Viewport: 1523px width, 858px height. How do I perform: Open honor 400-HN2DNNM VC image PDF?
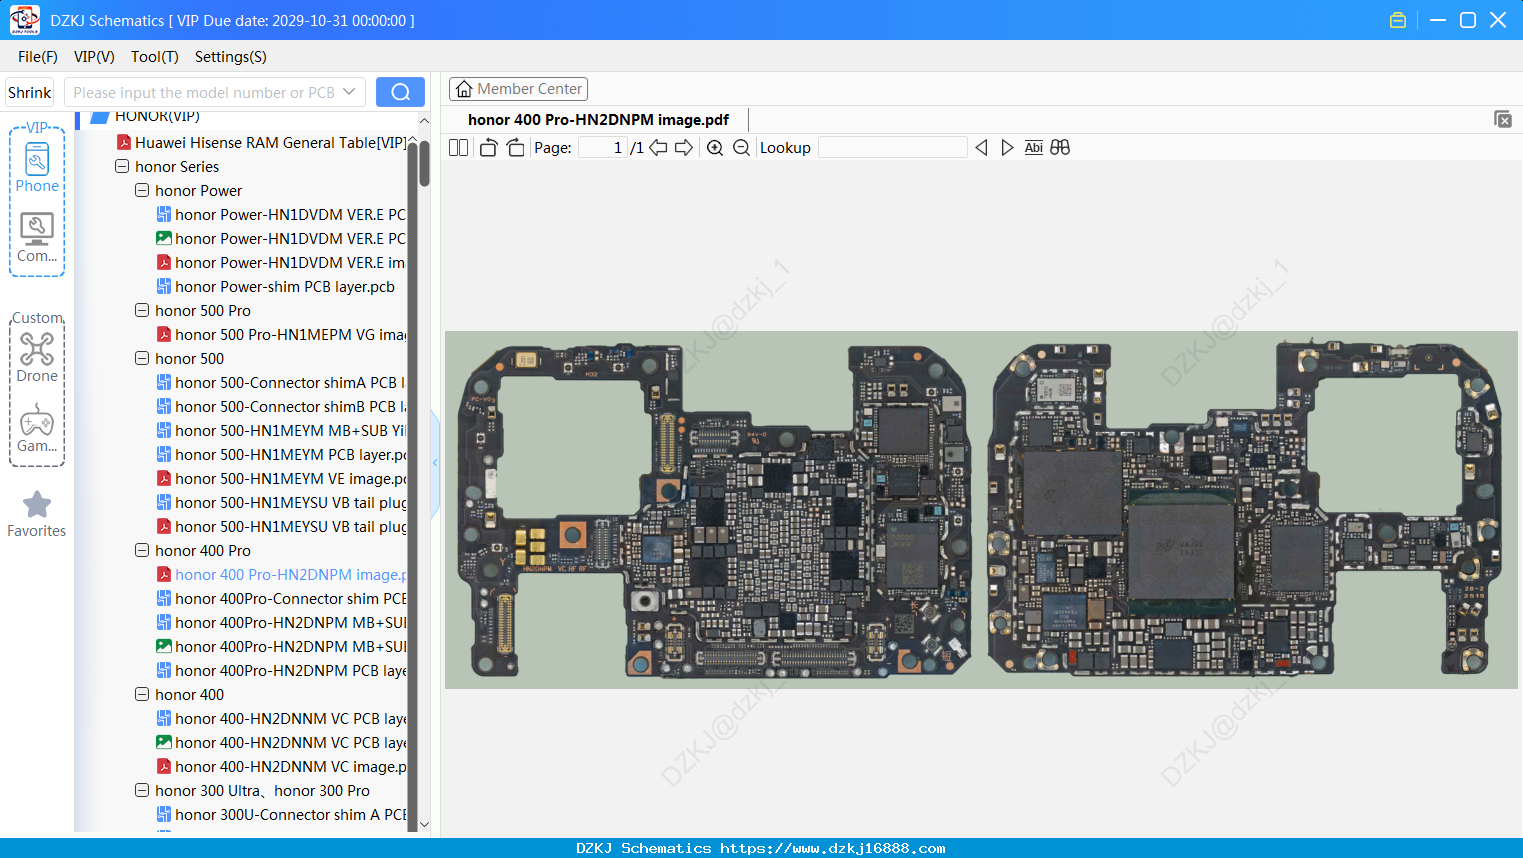click(281, 767)
